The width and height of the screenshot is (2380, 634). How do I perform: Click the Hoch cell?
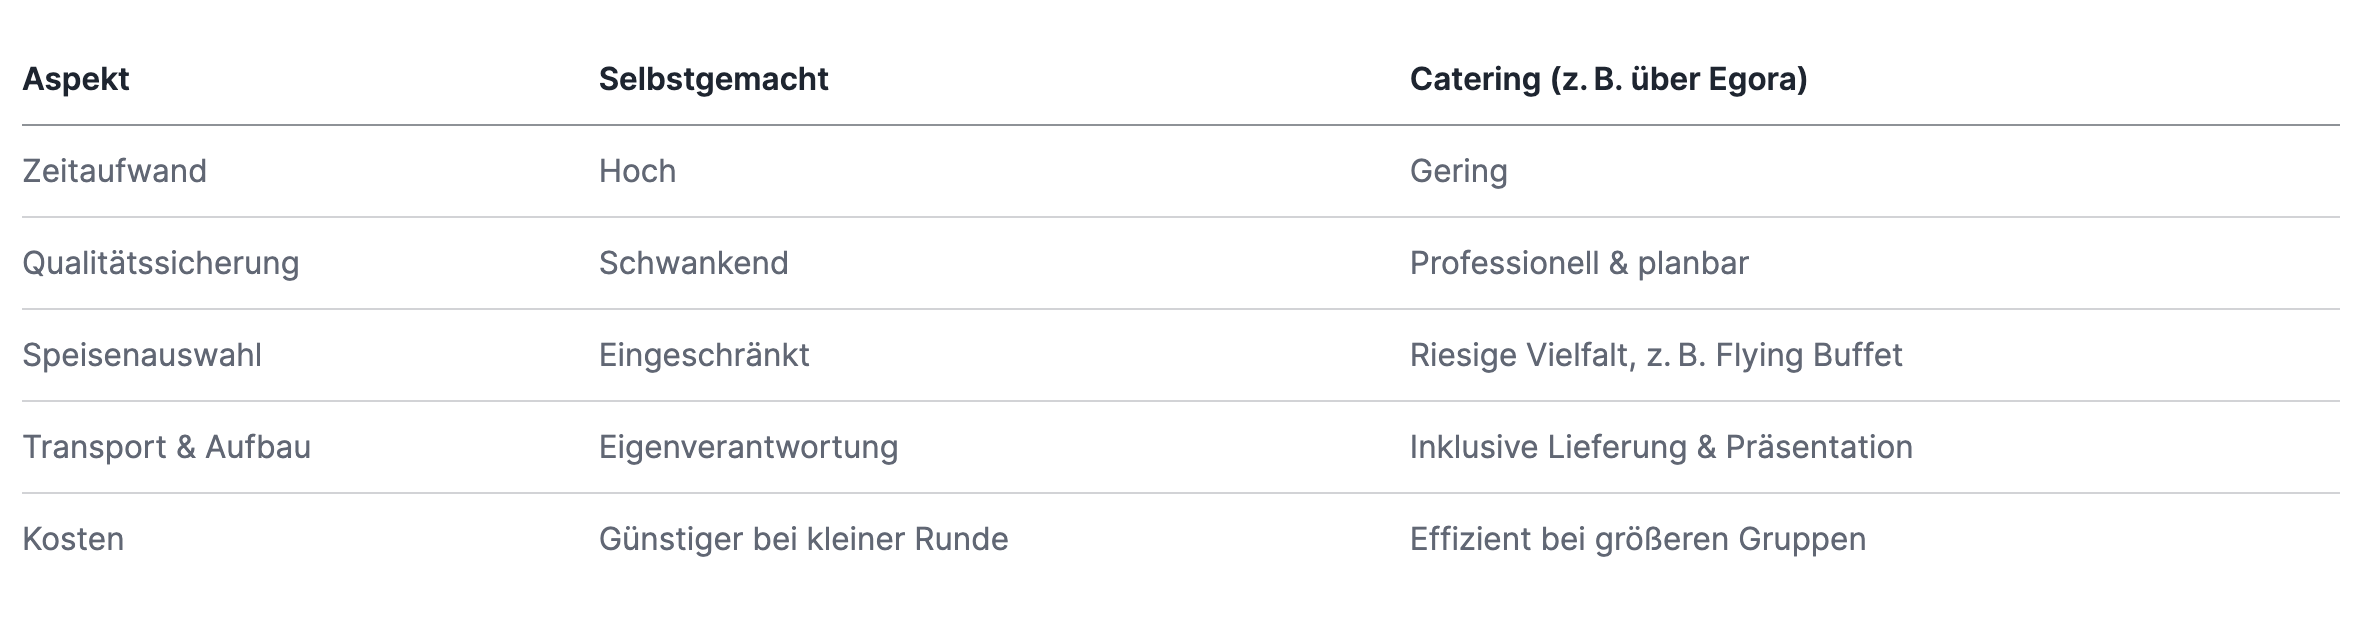[x=637, y=171]
